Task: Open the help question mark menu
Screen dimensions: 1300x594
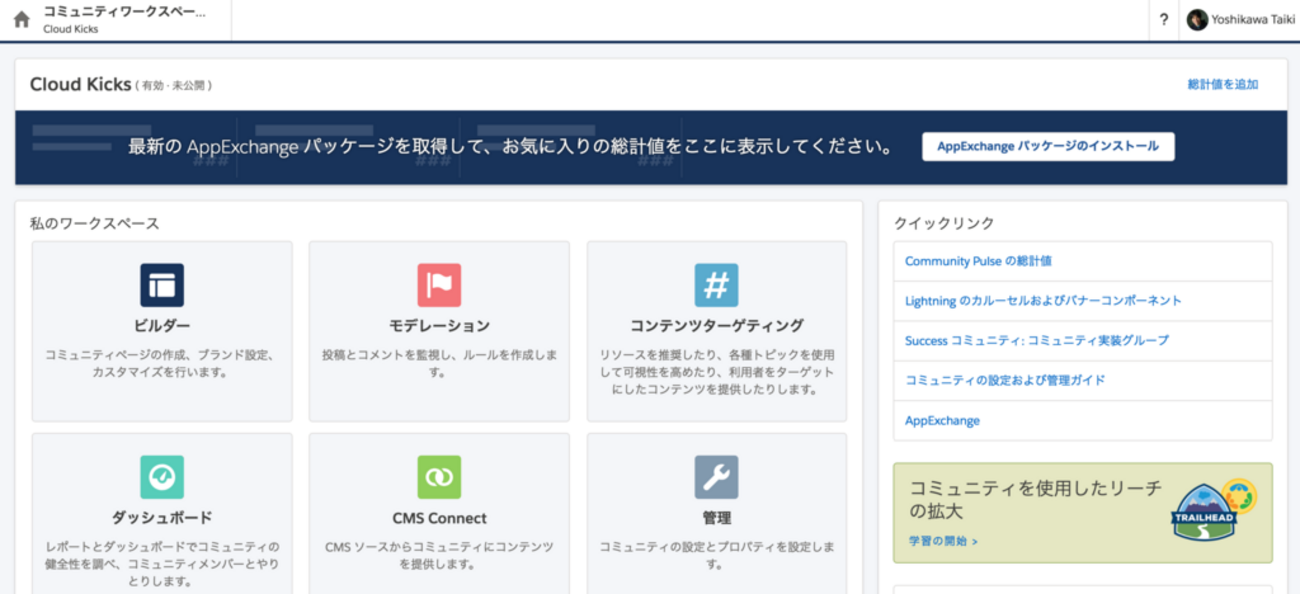Action: [1164, 20]
